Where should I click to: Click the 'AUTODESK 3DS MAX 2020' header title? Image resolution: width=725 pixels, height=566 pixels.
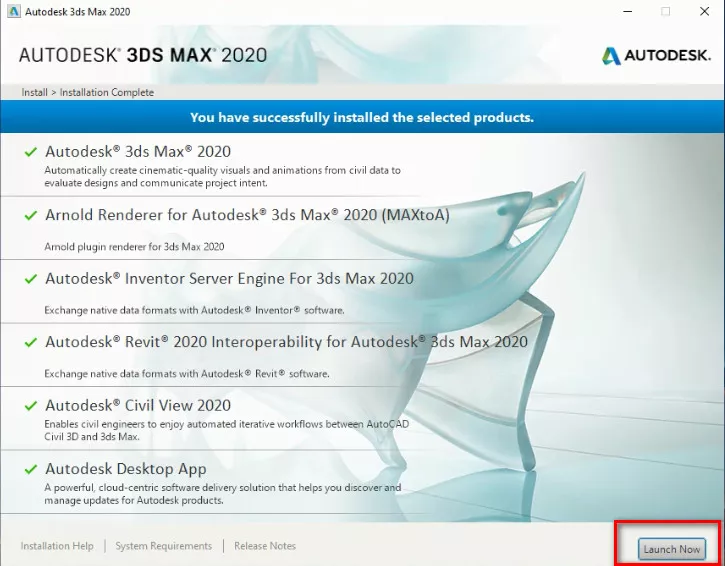tap(143, 55)
